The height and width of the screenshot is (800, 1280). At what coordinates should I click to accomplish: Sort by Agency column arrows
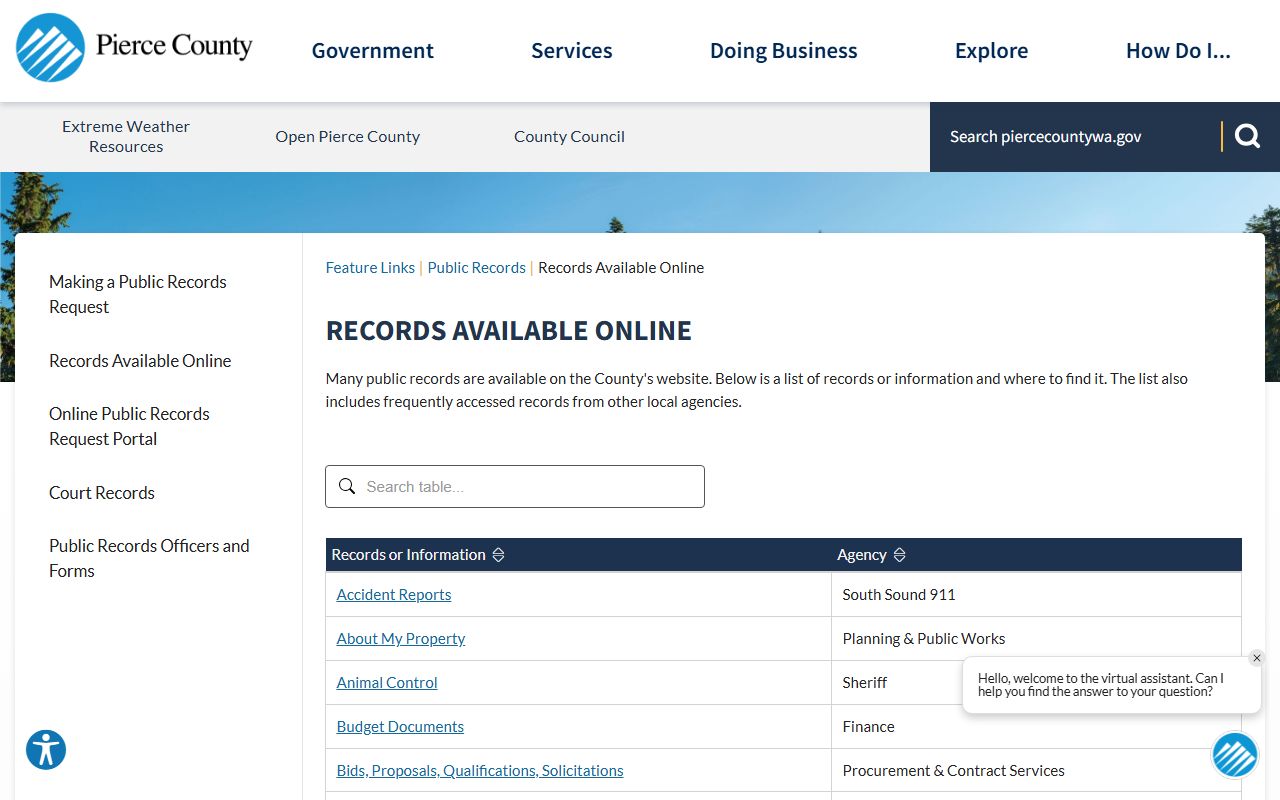[x=899, y=555]
